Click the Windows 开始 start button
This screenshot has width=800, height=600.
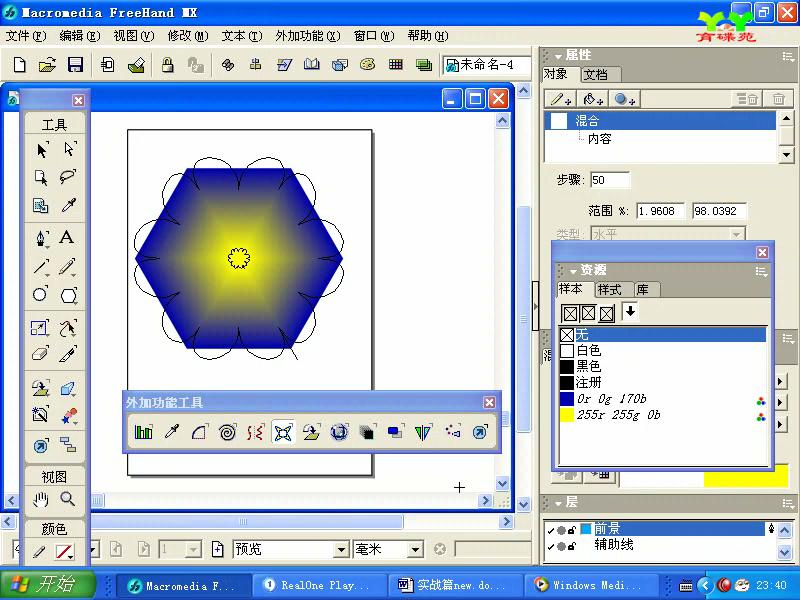(48, 585)
